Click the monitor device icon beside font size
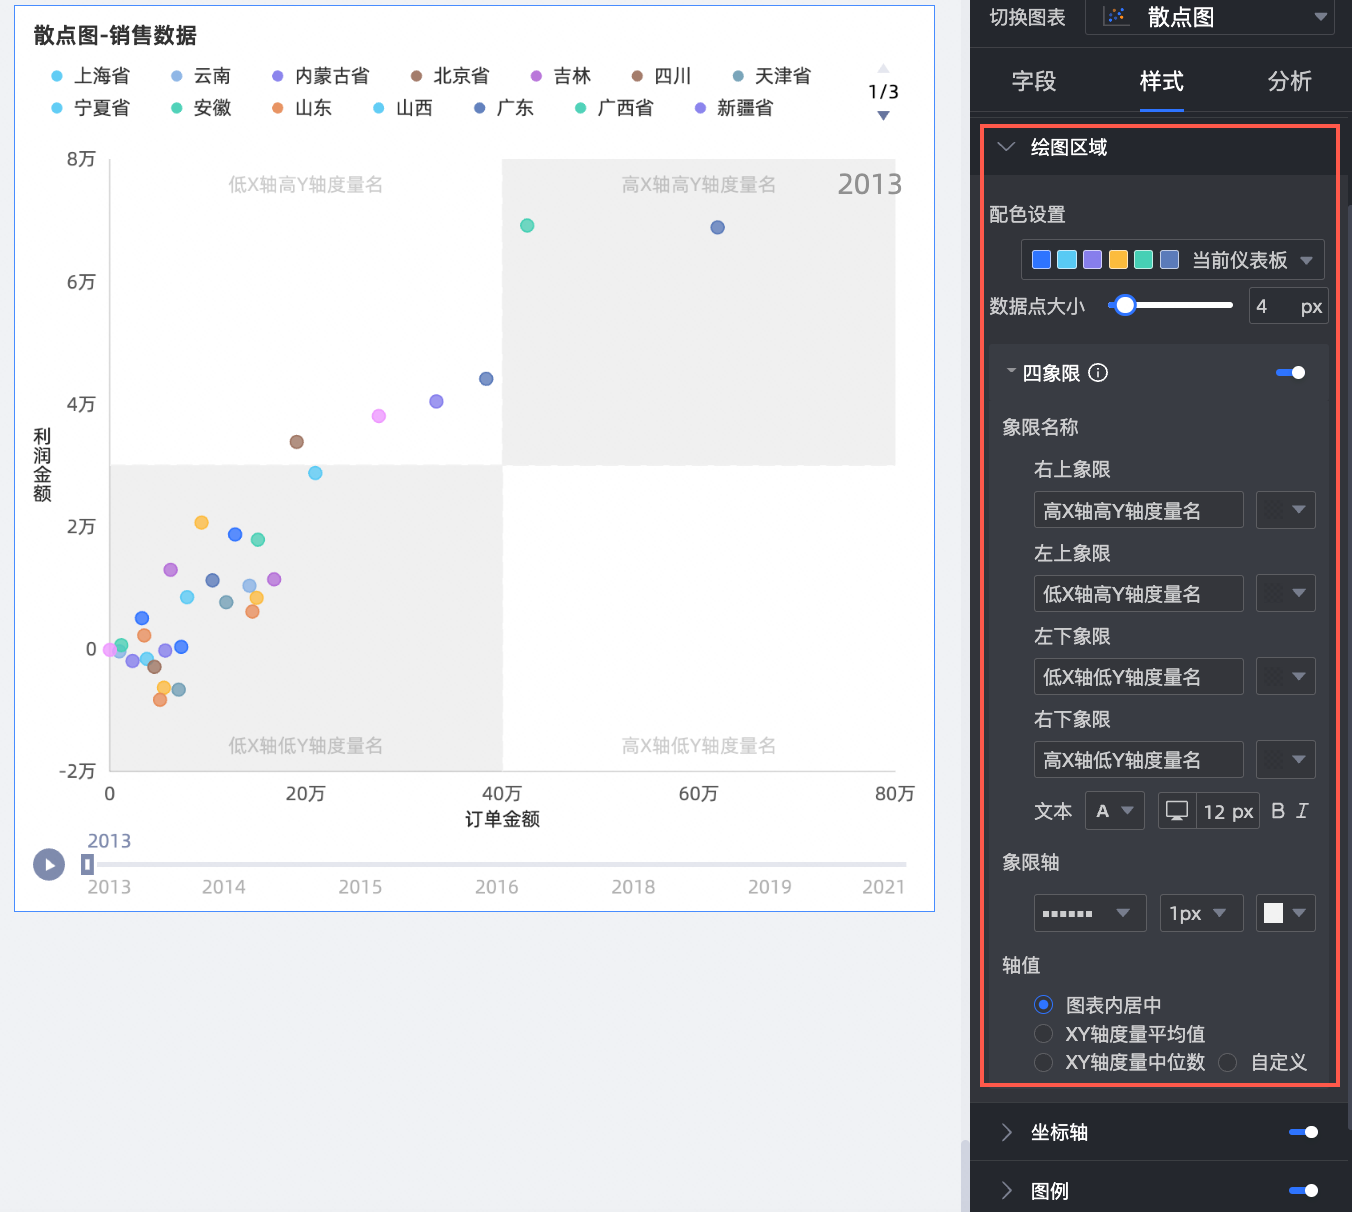 pyautogui.click(x=1177, y=811)
